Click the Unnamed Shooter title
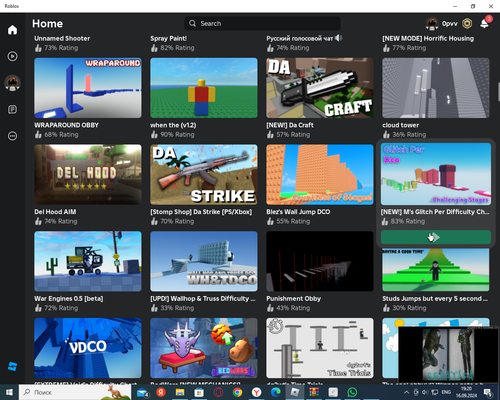Screen dimensions: 500x400 tap(62, 38)
